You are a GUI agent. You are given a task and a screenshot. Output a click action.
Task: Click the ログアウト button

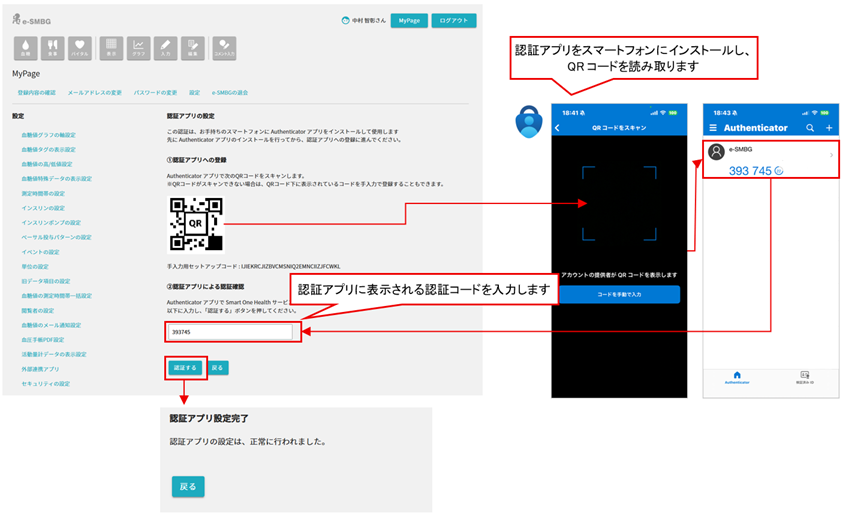454,20
